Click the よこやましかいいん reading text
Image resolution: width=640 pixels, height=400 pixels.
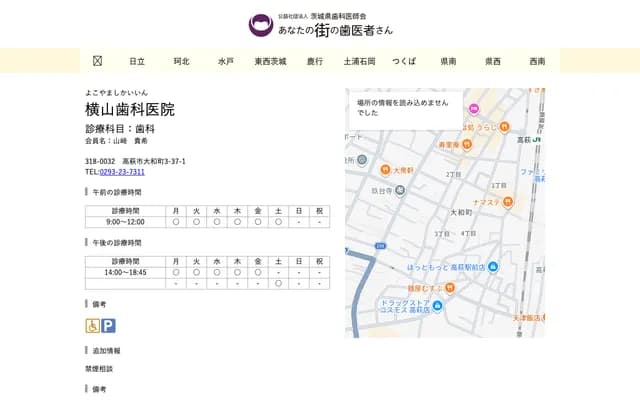(x=116, y=93)
